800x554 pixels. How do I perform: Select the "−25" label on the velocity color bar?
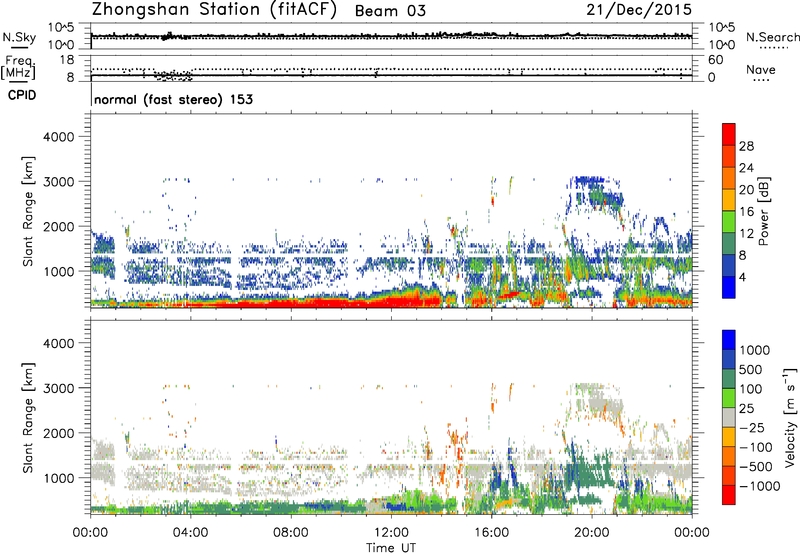coord(751,427)
